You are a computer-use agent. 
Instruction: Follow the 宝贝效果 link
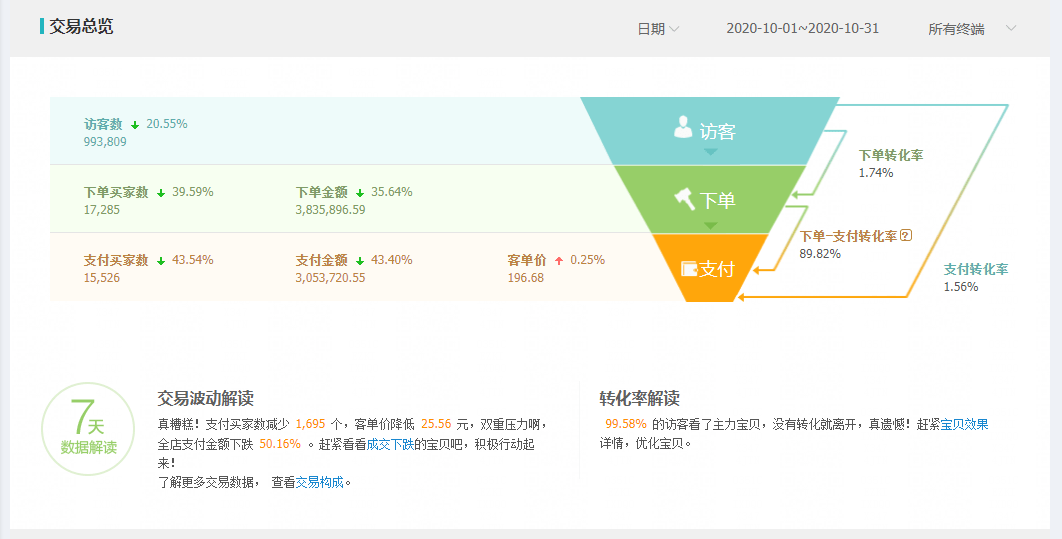[x=964, y=425]
